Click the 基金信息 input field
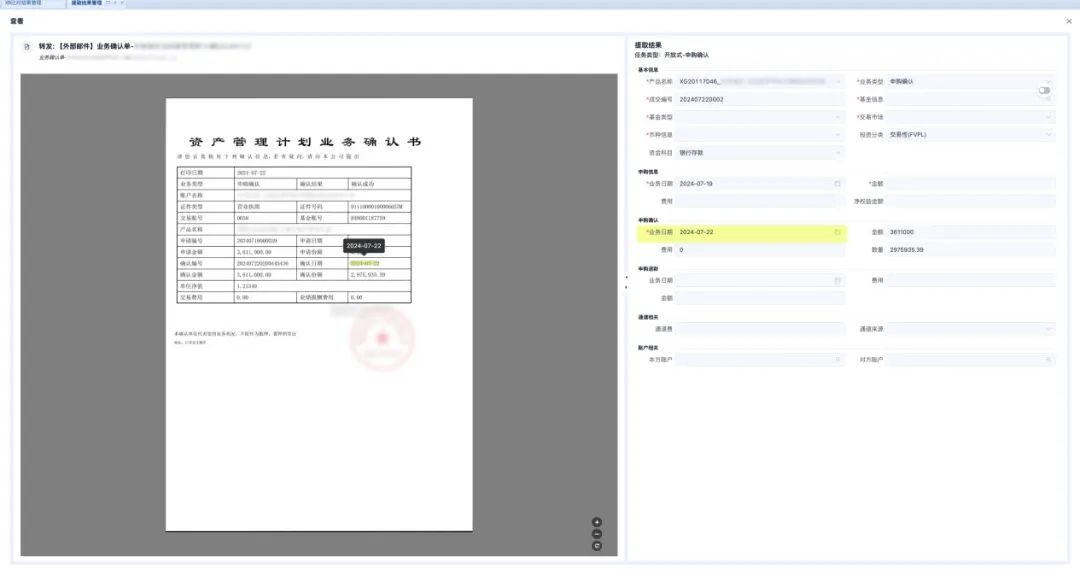The height and width of the screenshot is (574, 1080). click(x=970, y=99)
